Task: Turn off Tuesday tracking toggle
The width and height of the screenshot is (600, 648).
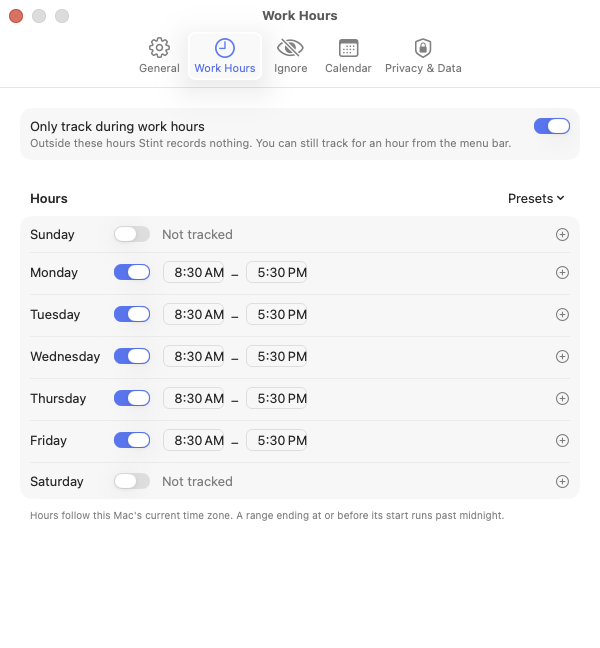Action: (x=132, y=314)
